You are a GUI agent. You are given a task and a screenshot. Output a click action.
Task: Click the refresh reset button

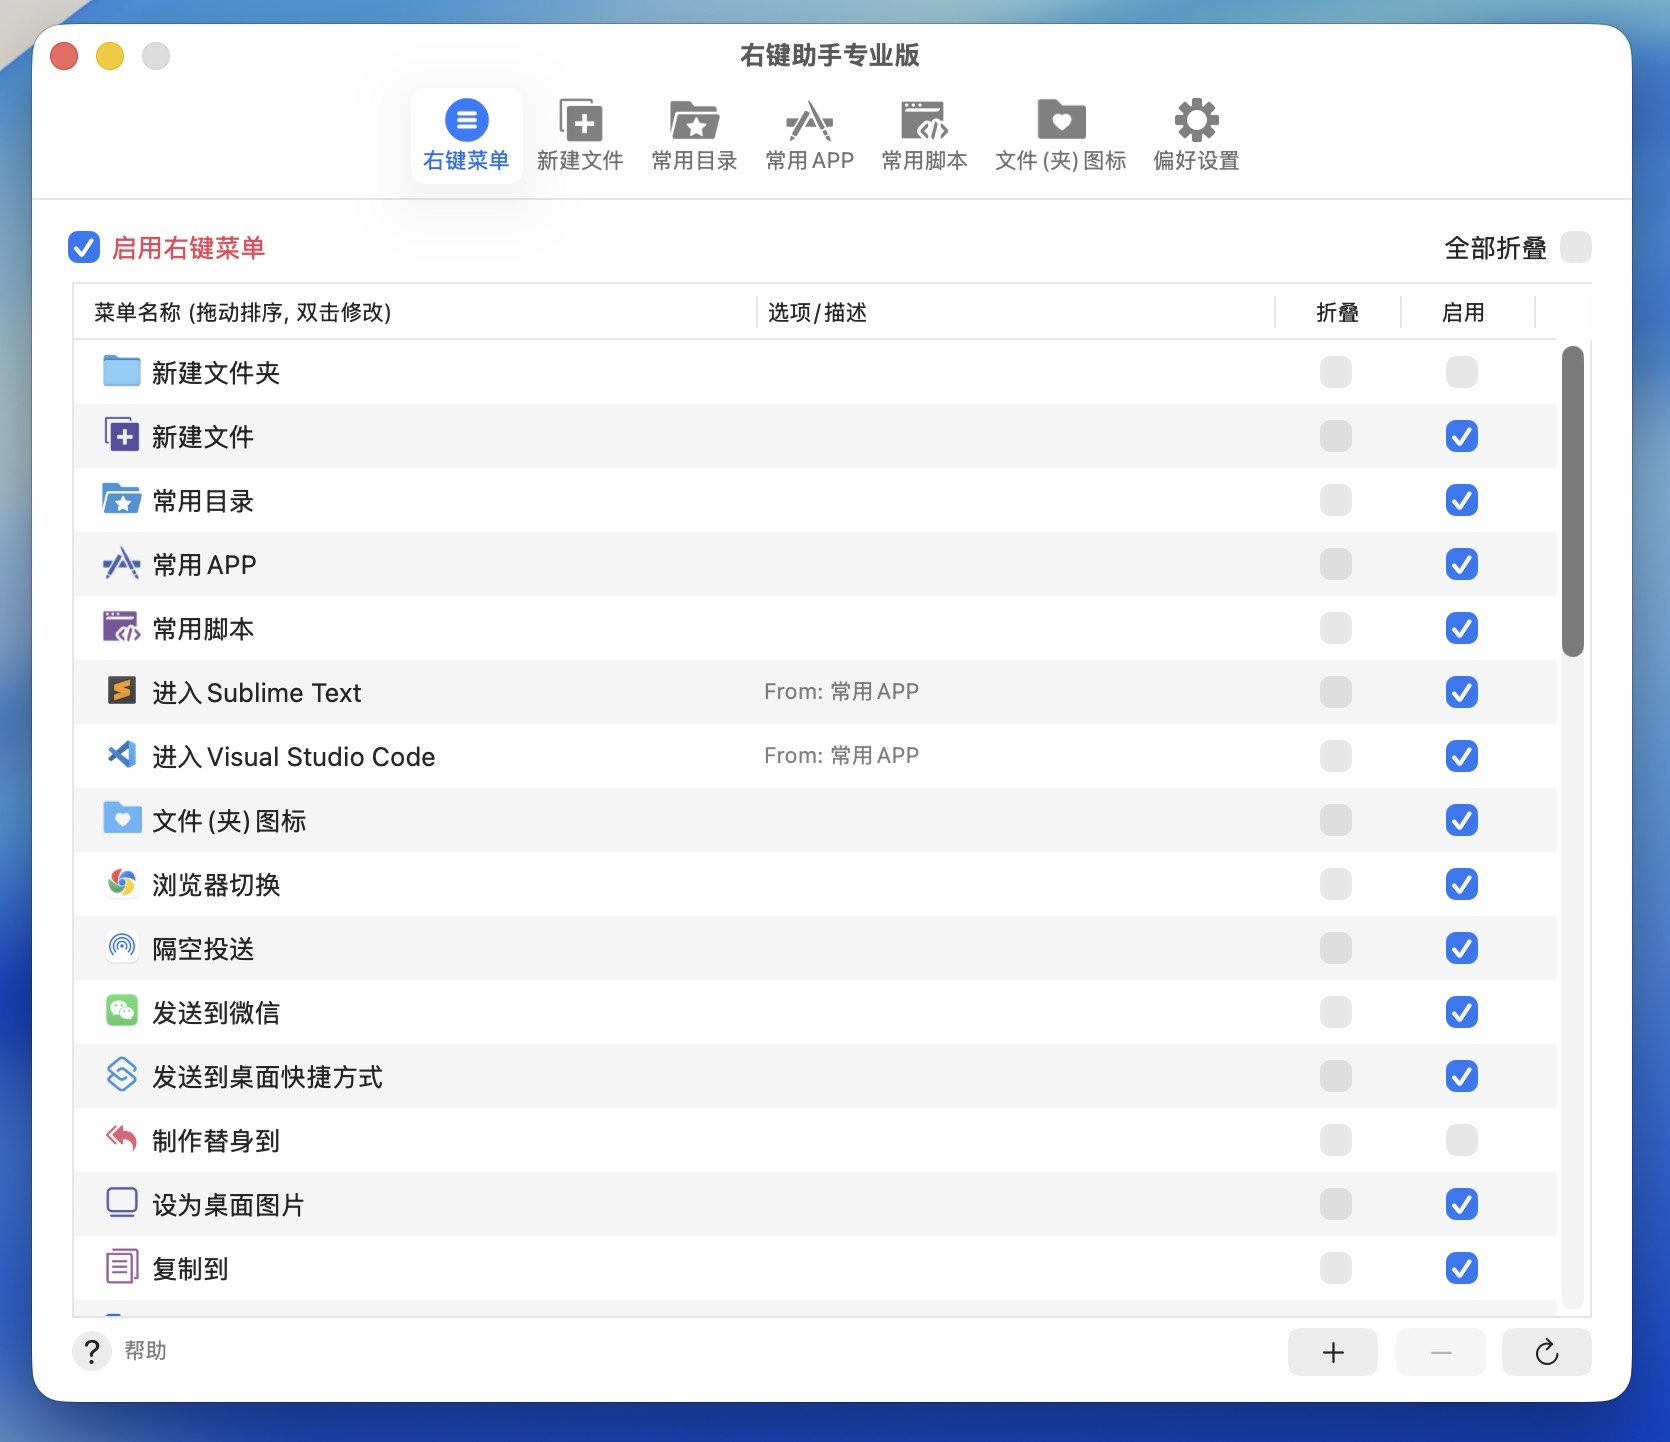pos(1546,1352)
